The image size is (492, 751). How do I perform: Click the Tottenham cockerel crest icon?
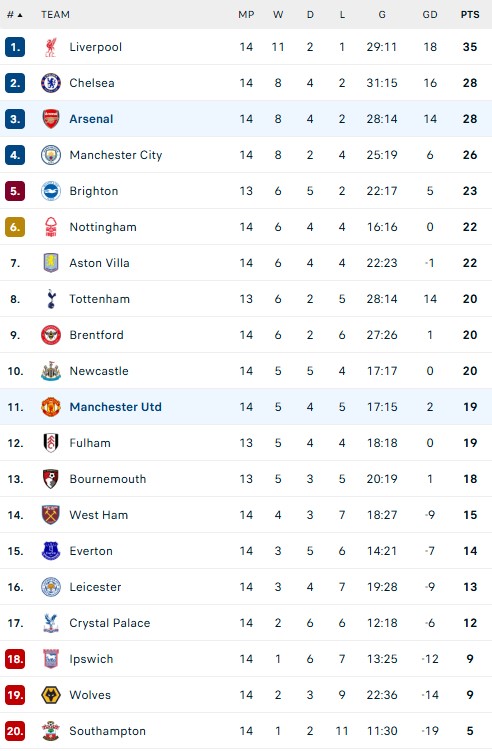(50, 299)
